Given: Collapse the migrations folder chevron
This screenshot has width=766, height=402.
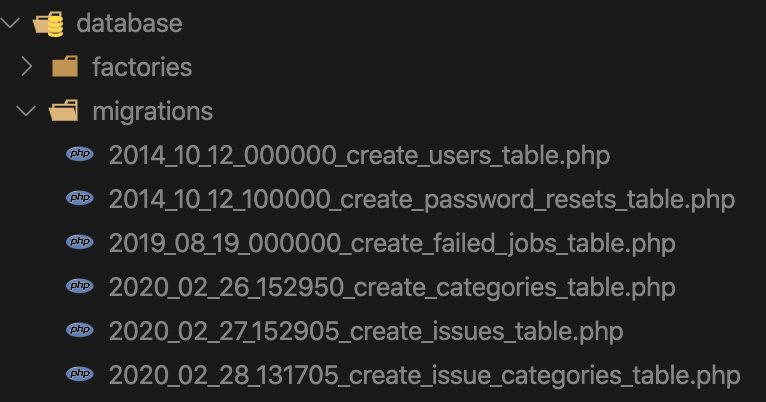Looking at the screenshot, I should [x=26, y=111].
